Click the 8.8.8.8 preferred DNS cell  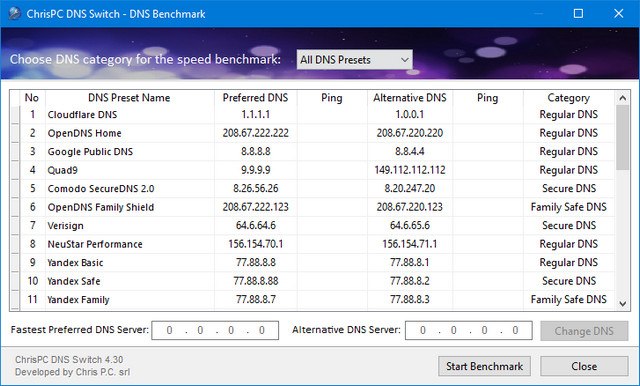(256, 151)
